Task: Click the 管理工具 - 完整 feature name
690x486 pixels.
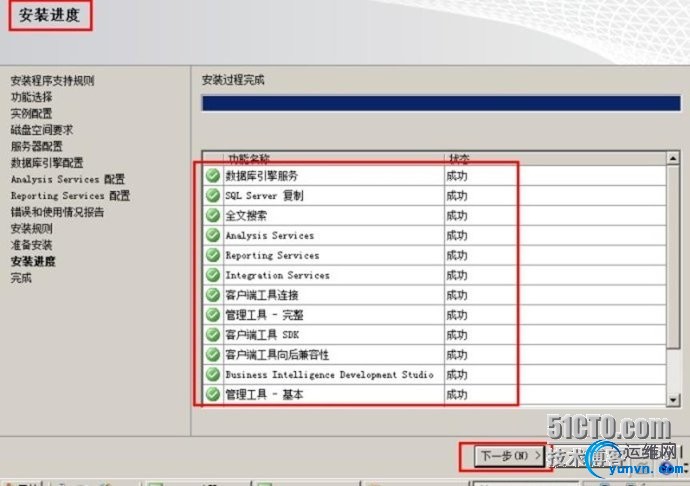Action: point(264,315)
